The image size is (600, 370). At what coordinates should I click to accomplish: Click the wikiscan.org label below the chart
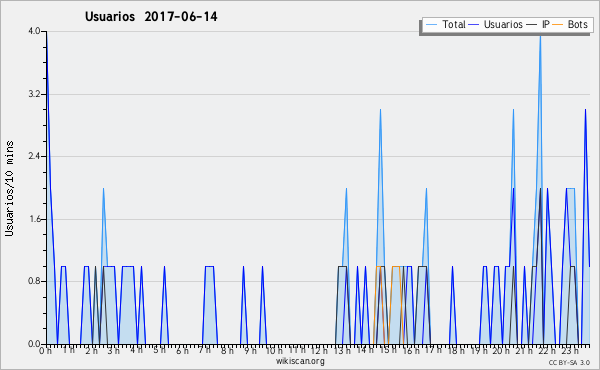[300, 361]
